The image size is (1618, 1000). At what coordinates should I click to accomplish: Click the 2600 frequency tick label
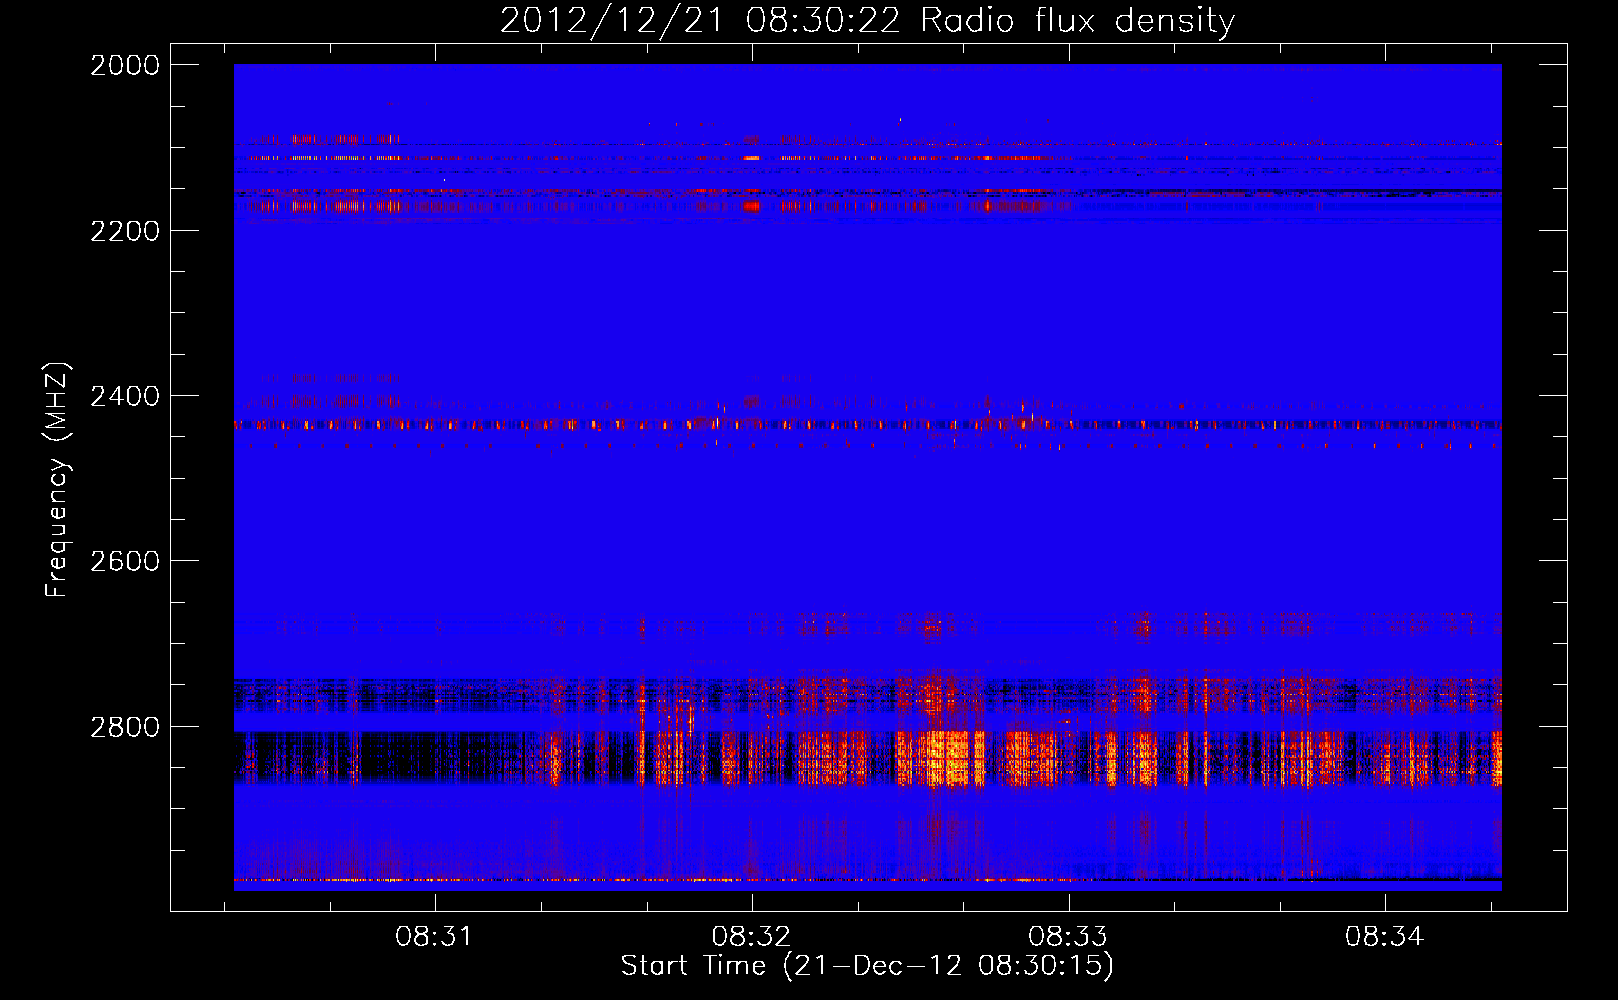(x=125, y=561)
